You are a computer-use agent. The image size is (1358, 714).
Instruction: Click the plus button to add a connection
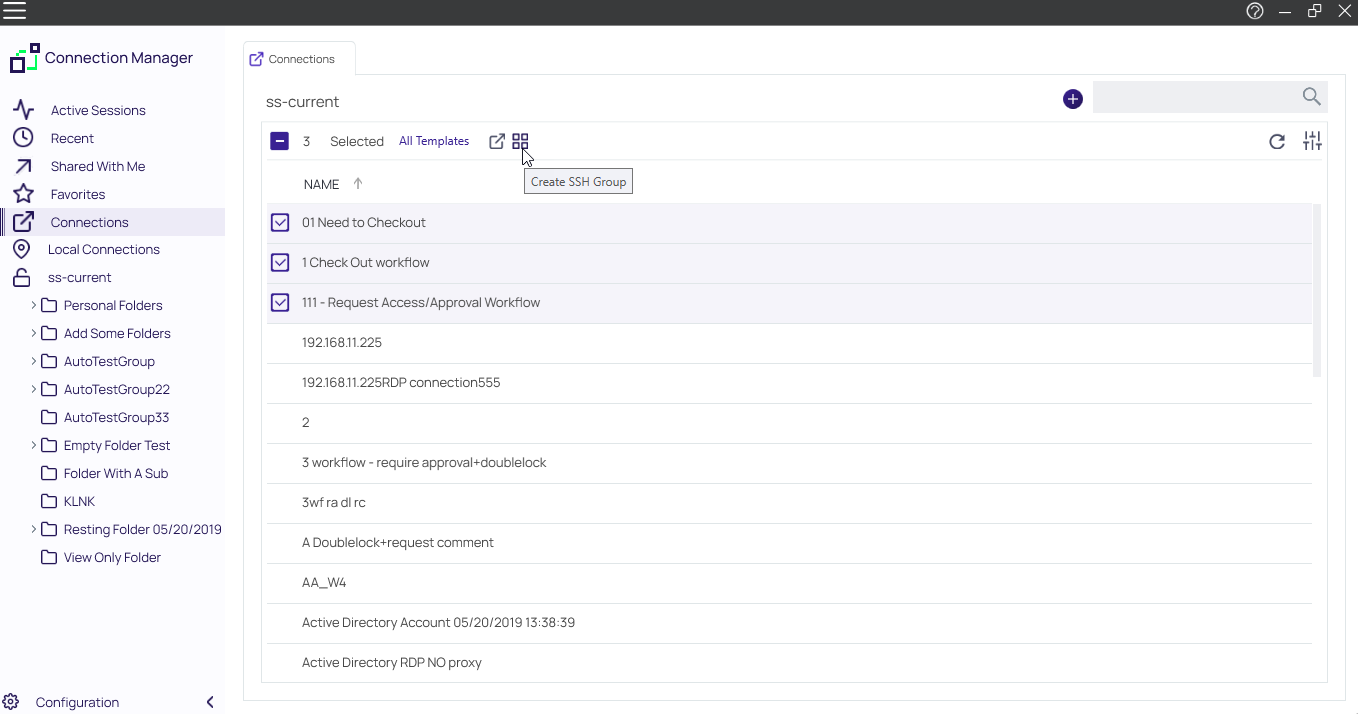click(1072, 99)
